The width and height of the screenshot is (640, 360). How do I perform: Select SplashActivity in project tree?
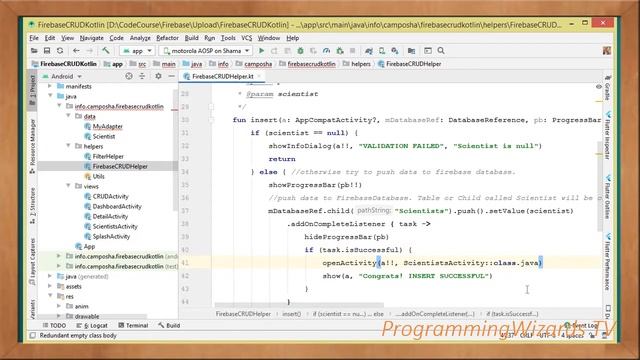point(111,236)
